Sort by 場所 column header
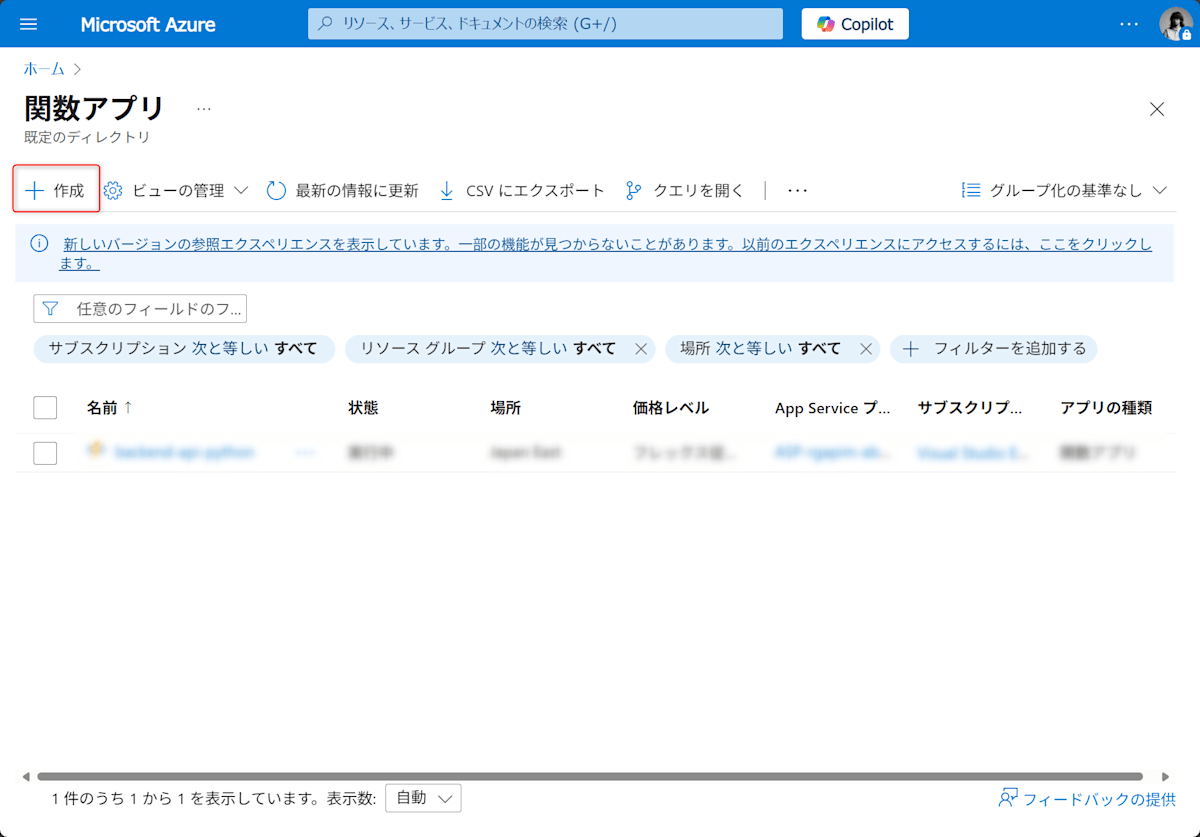The width and height of the screenshot is (1200, 837). (x=505, y=407)
